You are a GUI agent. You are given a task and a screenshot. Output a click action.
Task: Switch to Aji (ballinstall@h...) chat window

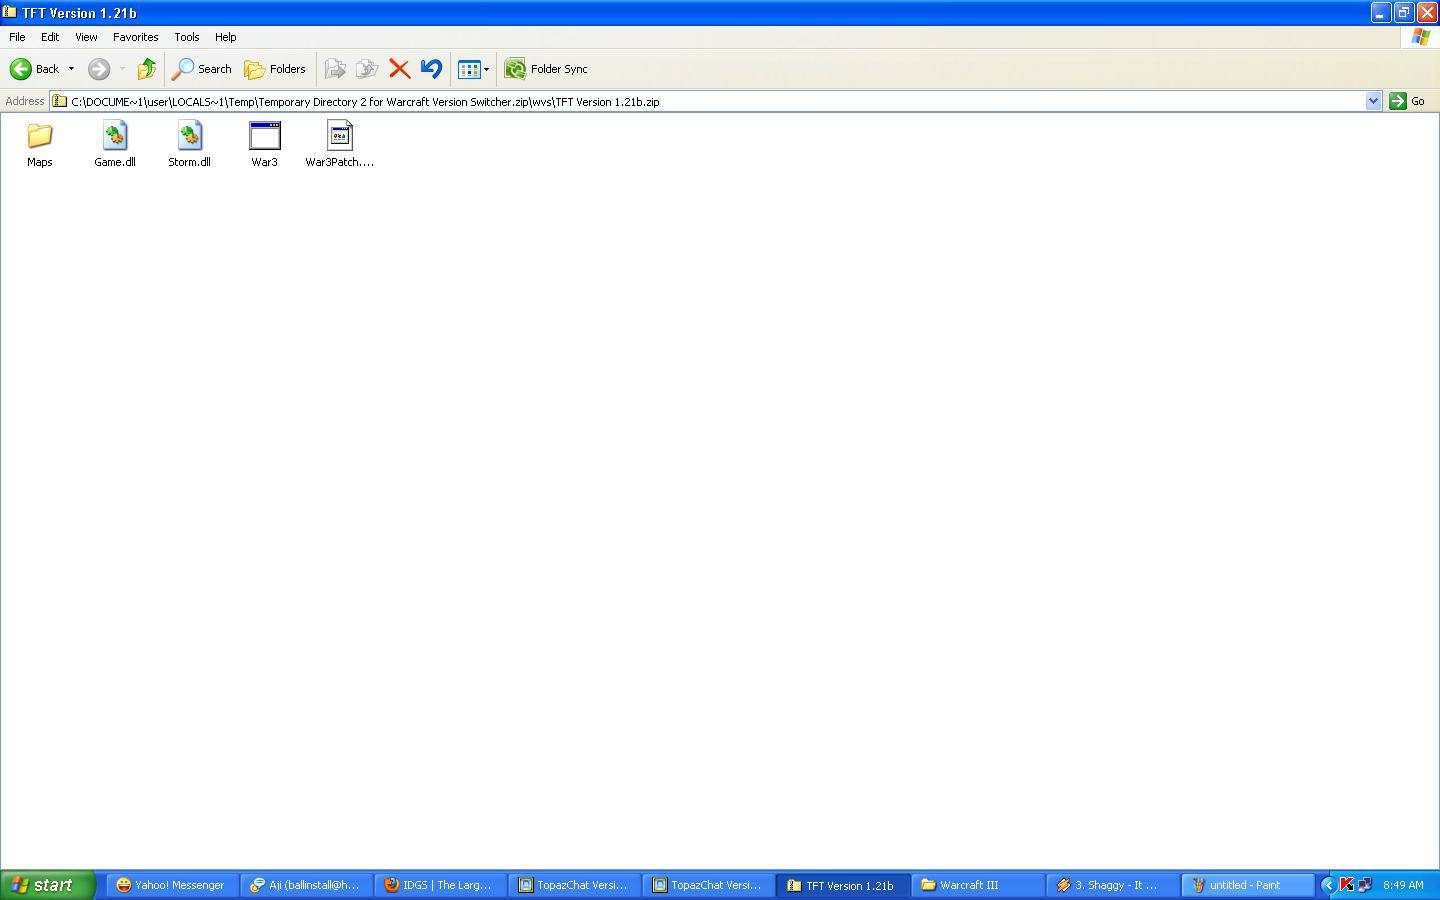305,885
